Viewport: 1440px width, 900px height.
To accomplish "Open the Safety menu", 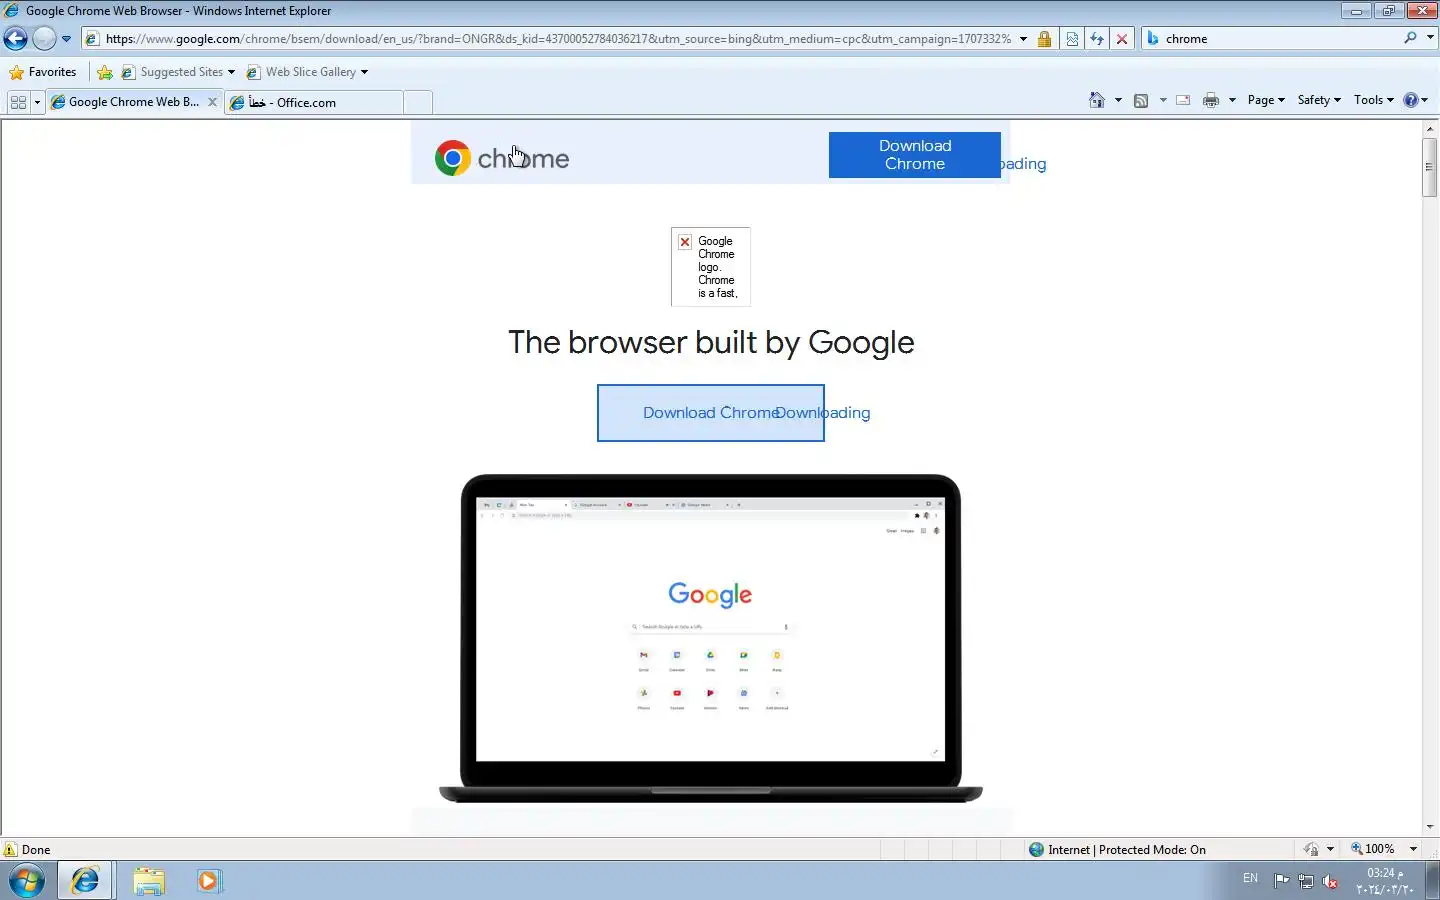I will [x=1319, y=100].
